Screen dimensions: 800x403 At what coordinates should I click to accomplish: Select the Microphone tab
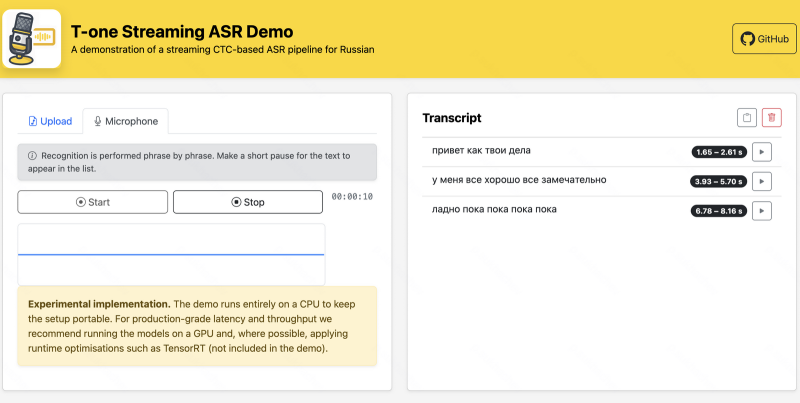point(126,121)
